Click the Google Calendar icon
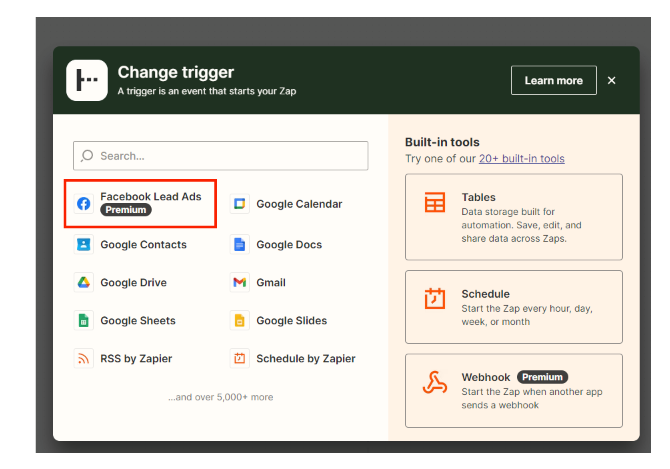 [240, 204]
